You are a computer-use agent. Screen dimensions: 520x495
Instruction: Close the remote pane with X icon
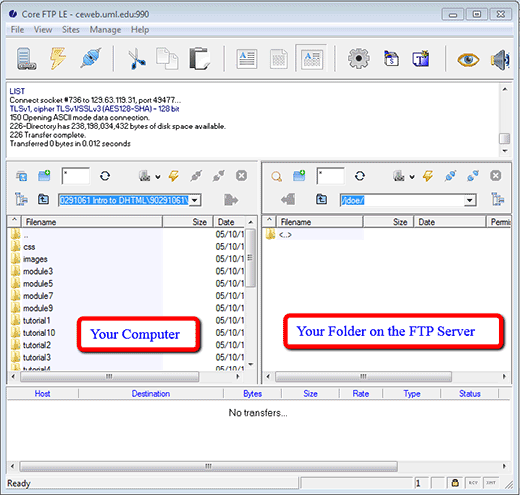(x=496, y=176)
